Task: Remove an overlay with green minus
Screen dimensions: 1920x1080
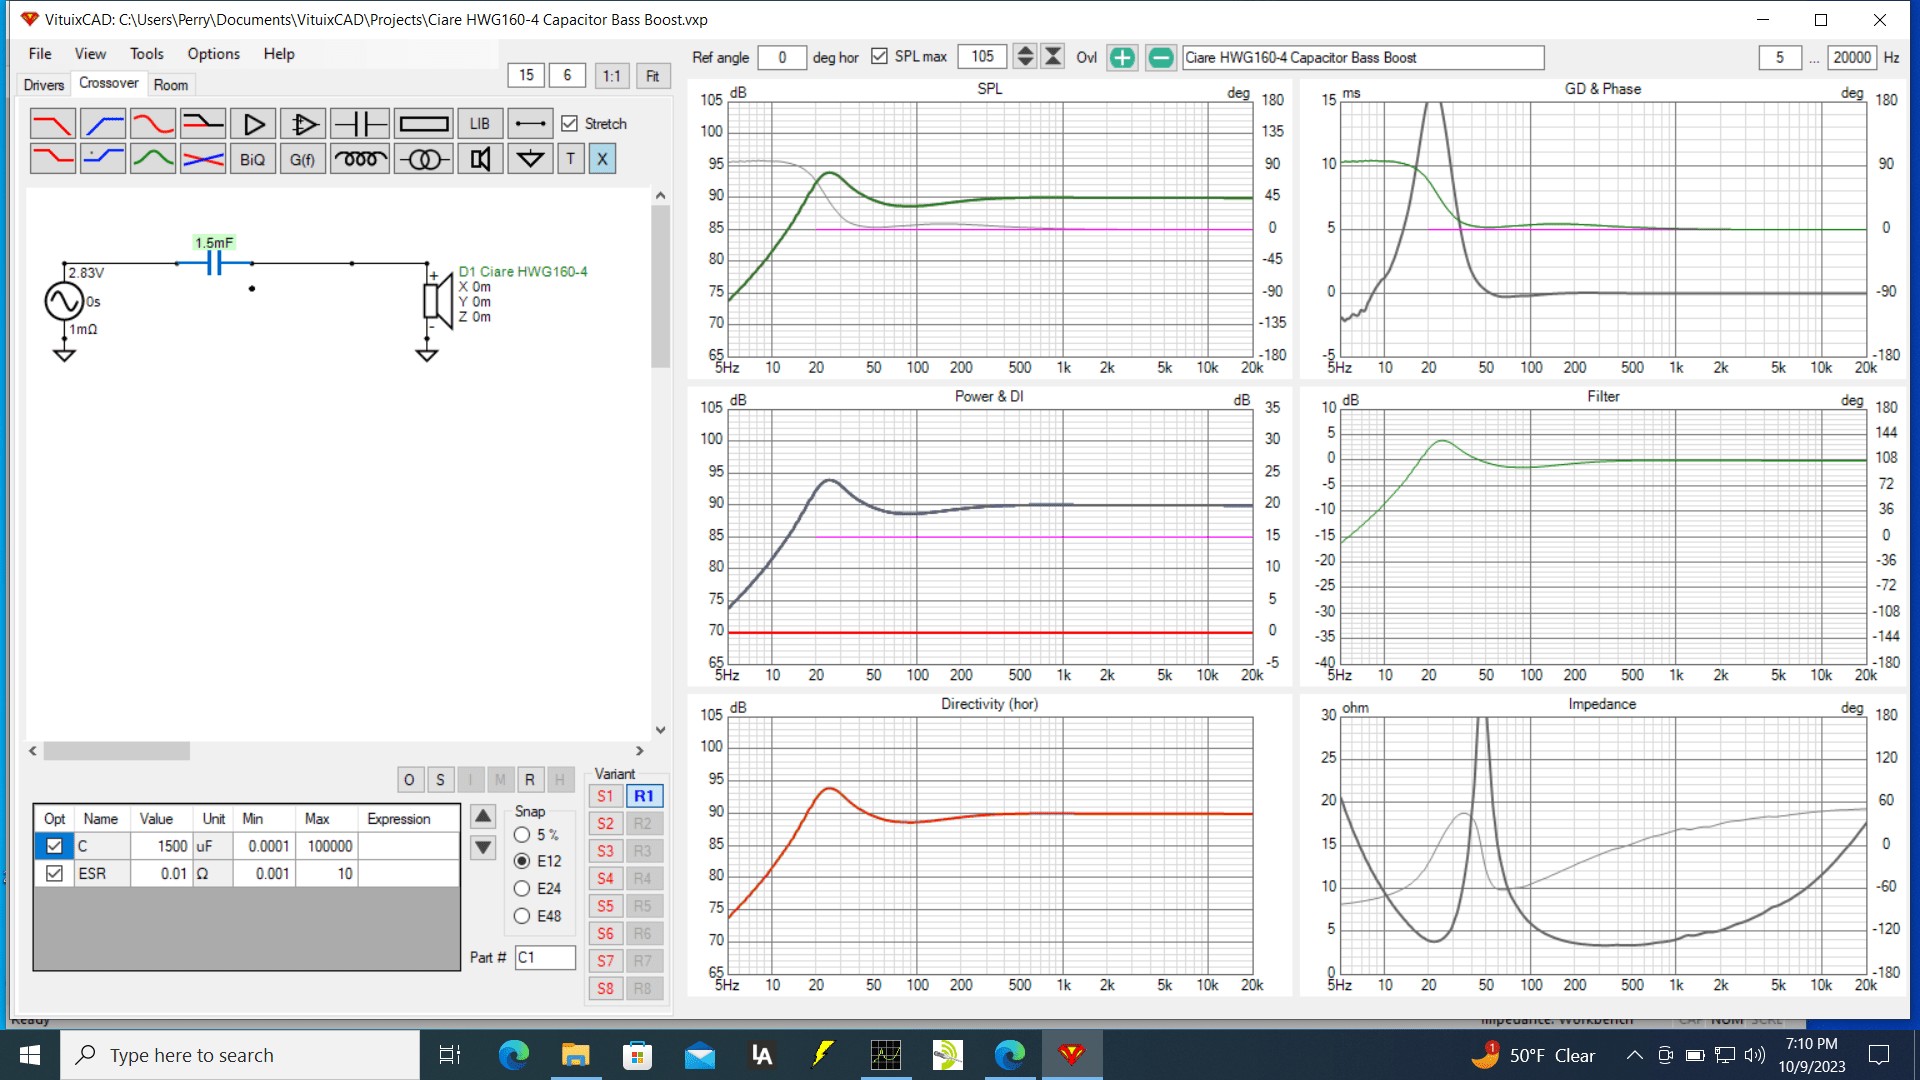Action: 1161,58
